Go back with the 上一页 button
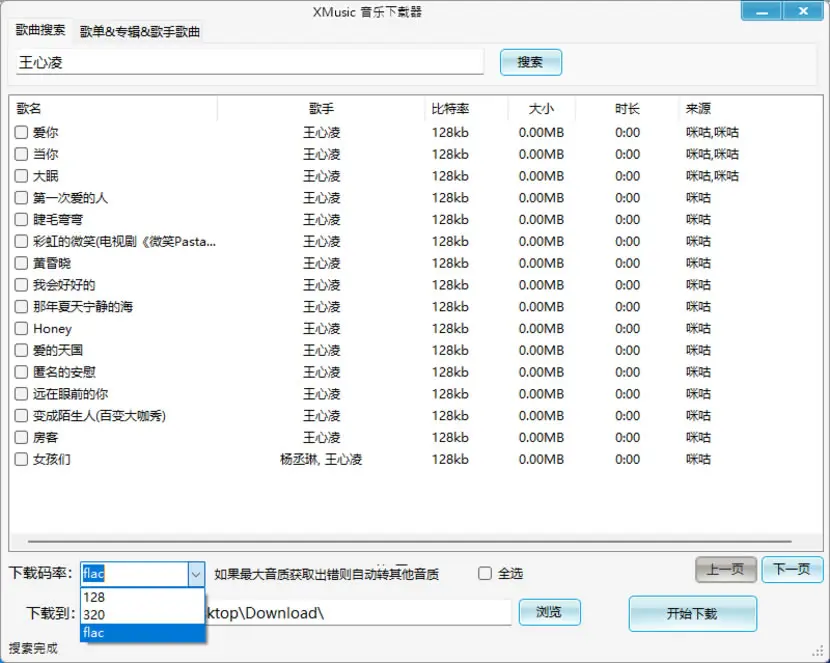The width and height of the screenshot is (830, 663). [x=726, y=569]
